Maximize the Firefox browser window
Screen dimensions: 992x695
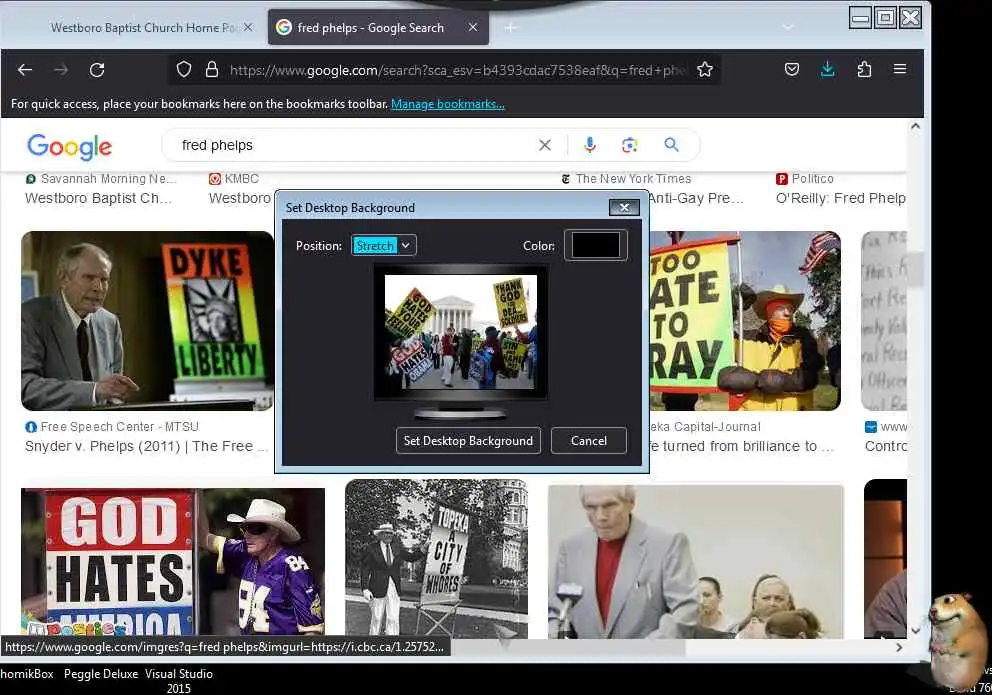pos(885,18)
